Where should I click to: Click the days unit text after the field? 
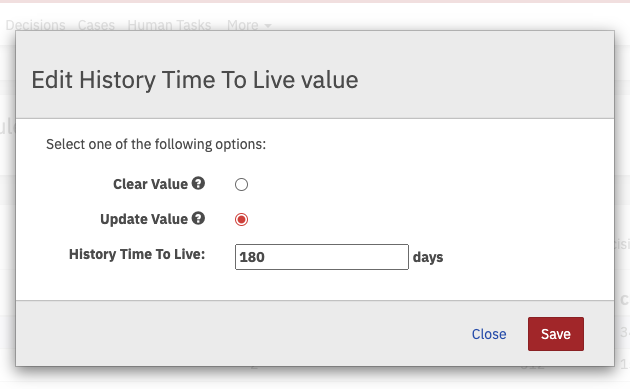pos(428,257)
